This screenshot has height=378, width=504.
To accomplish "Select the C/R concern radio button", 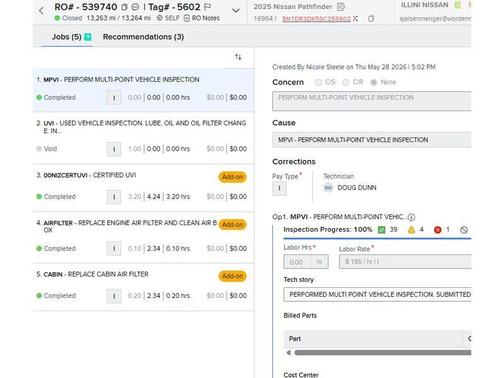I will click(x=346, y=82).
